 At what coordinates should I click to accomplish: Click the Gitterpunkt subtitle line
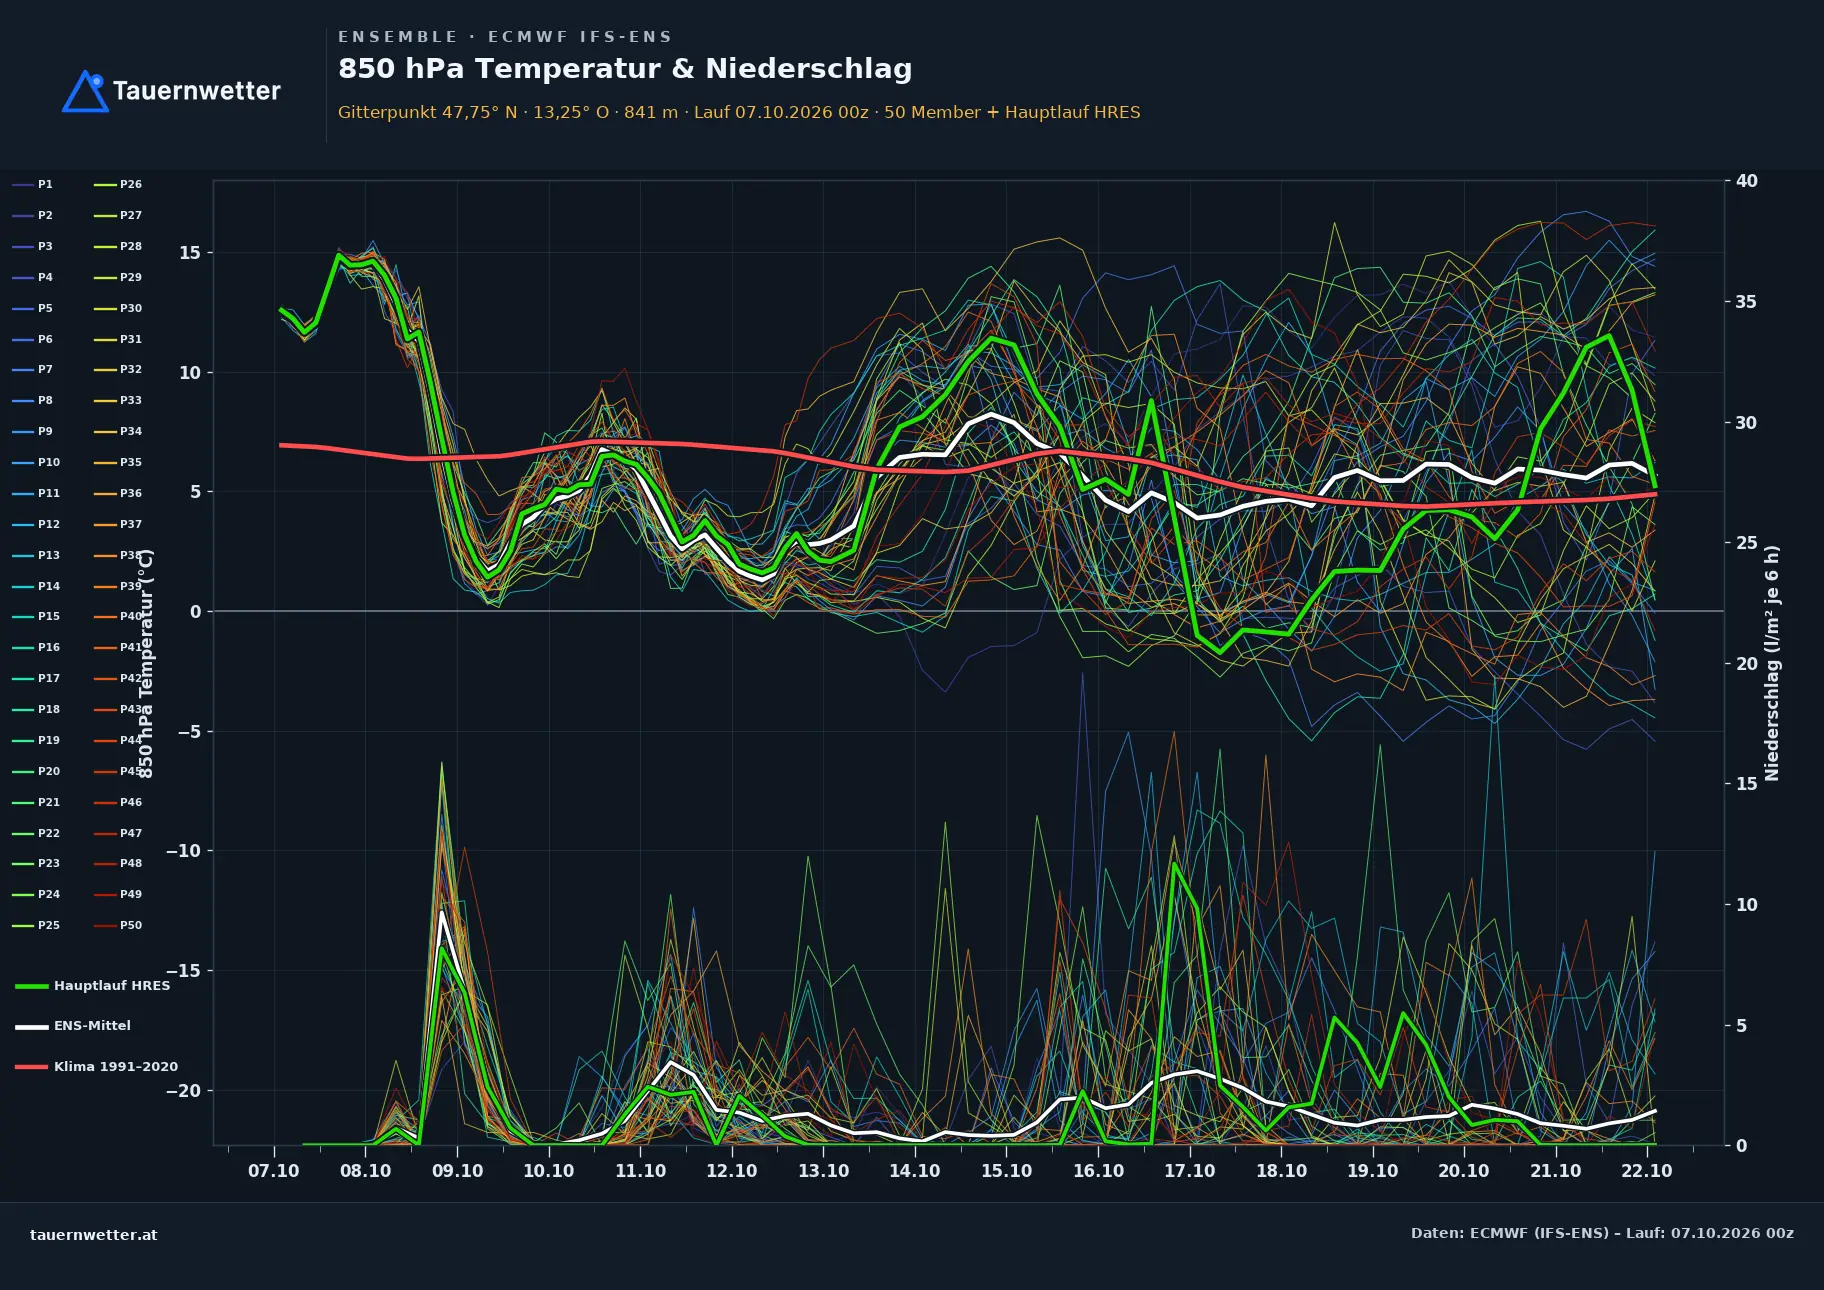click(739, 112)
